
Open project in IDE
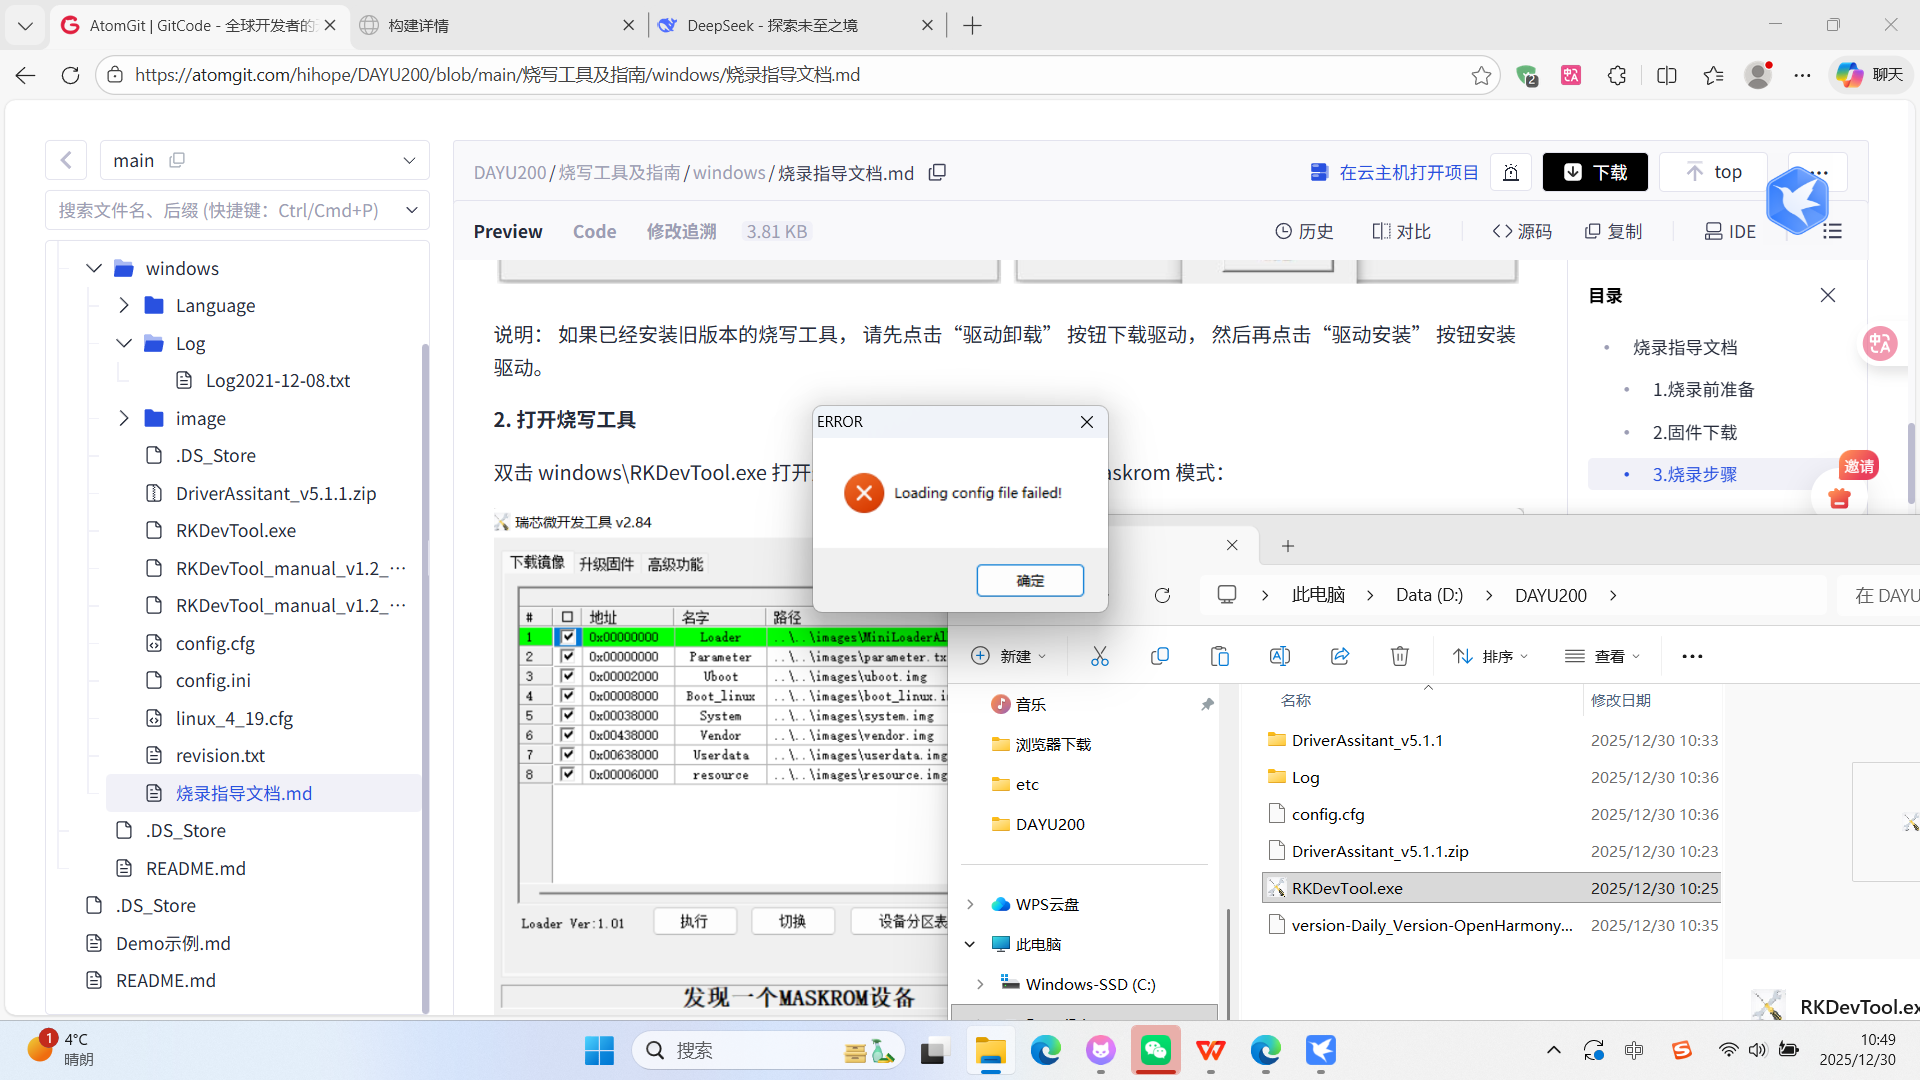click(x=1731, y=231)
